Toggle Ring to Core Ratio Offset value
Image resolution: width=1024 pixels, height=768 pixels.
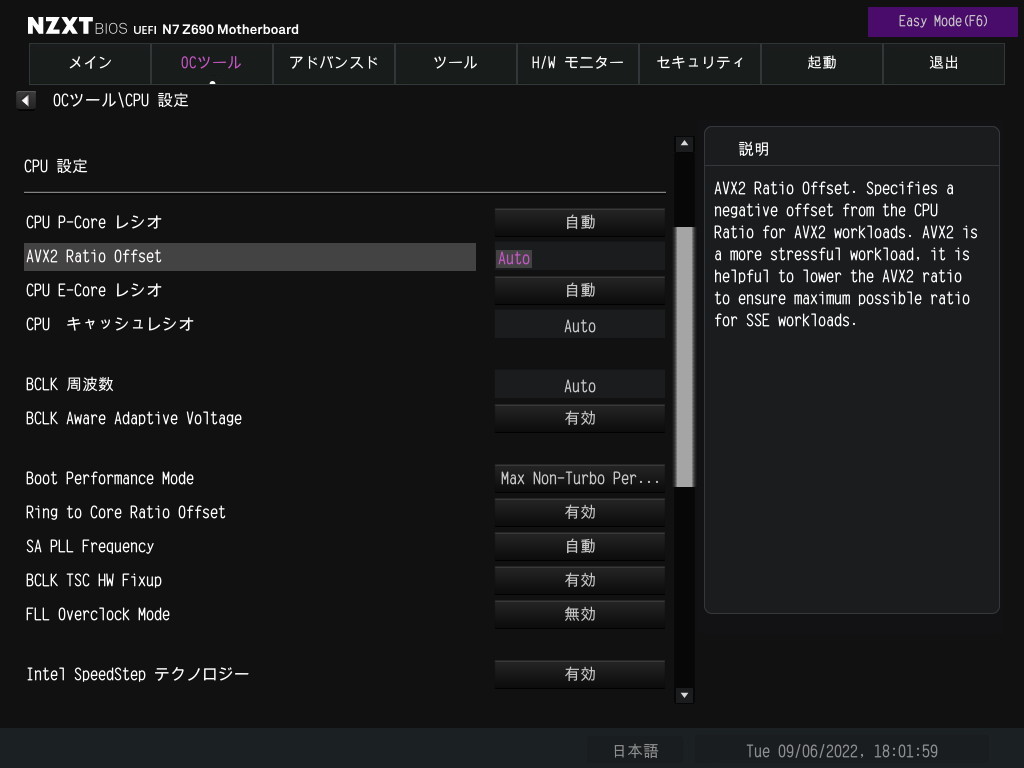(x=580, y=512)
